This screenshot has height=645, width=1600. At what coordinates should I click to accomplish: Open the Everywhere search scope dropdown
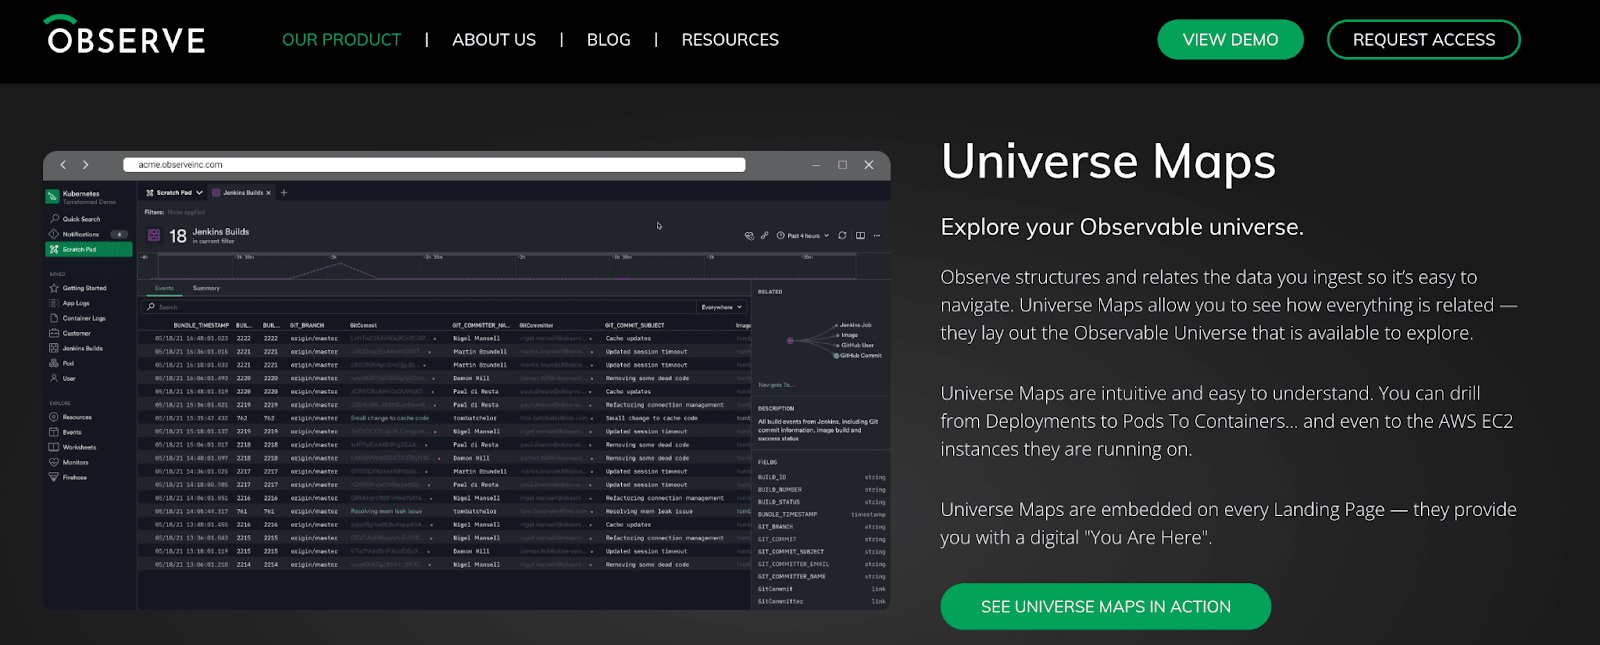722,307
